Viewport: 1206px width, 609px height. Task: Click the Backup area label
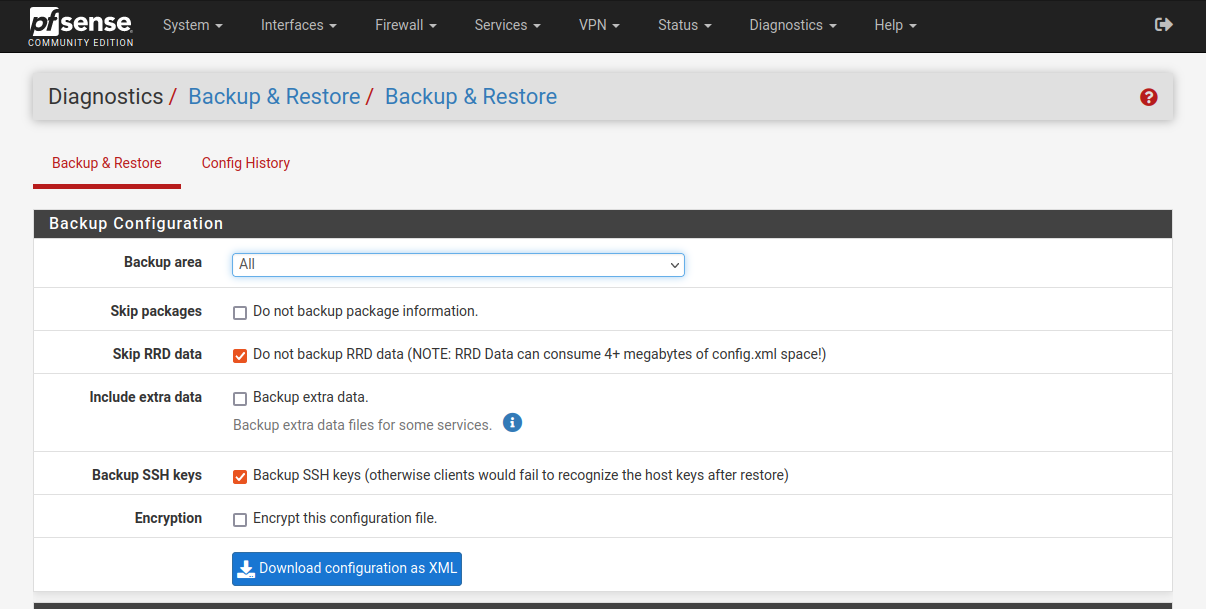pos(163,262)
